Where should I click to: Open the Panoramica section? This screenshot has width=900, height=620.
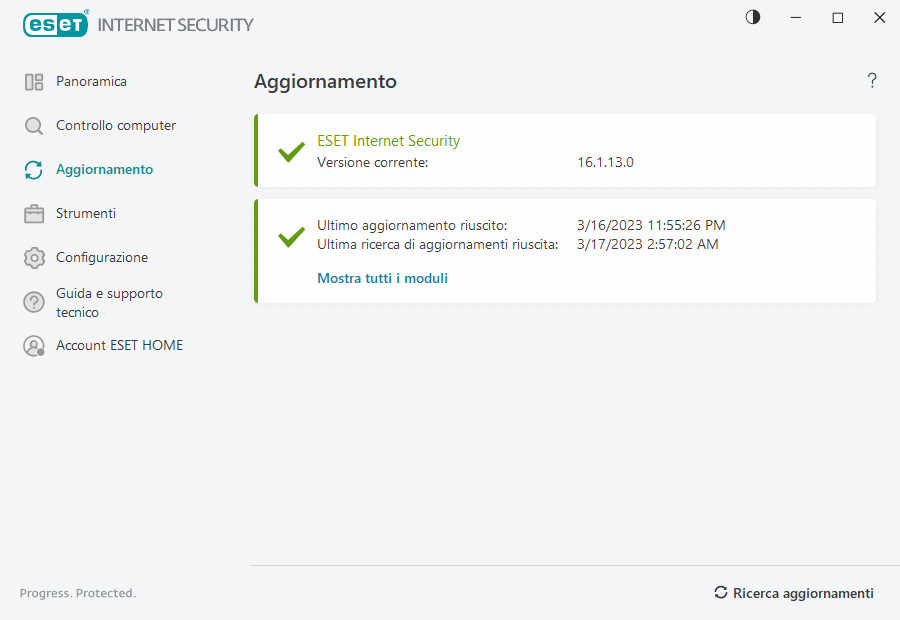[x=91, y=82]
